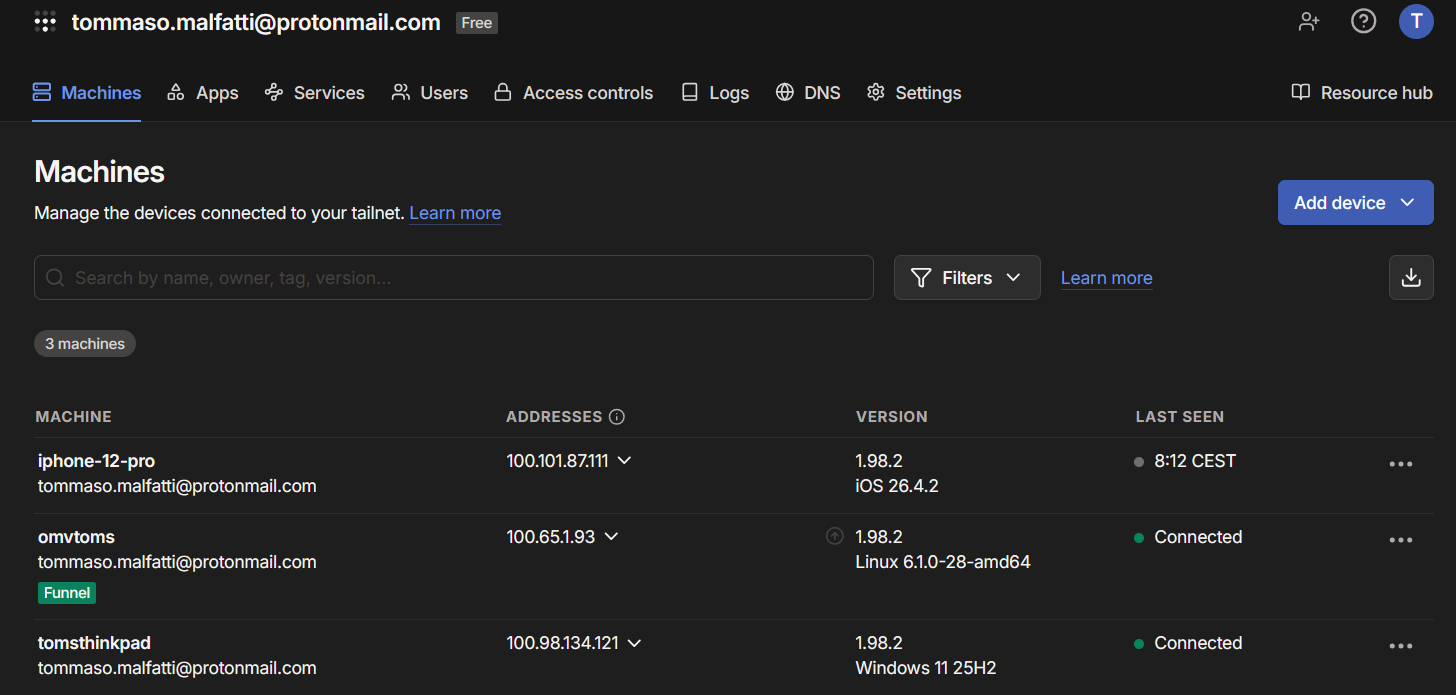This screenshot has width=1456, height=695.
Task: Click the info icon beside ADDRESSES
Action: click(x=617, y=417)
